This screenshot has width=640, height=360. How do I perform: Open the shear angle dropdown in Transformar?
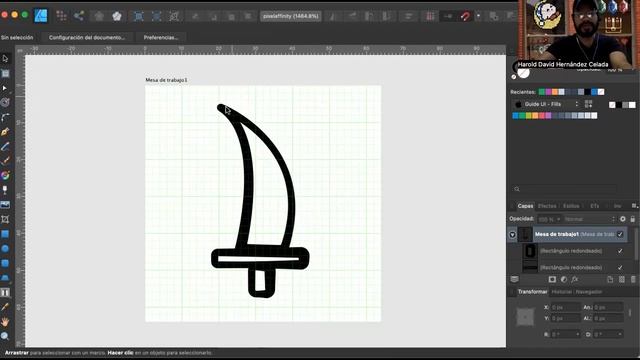(620, 334)
